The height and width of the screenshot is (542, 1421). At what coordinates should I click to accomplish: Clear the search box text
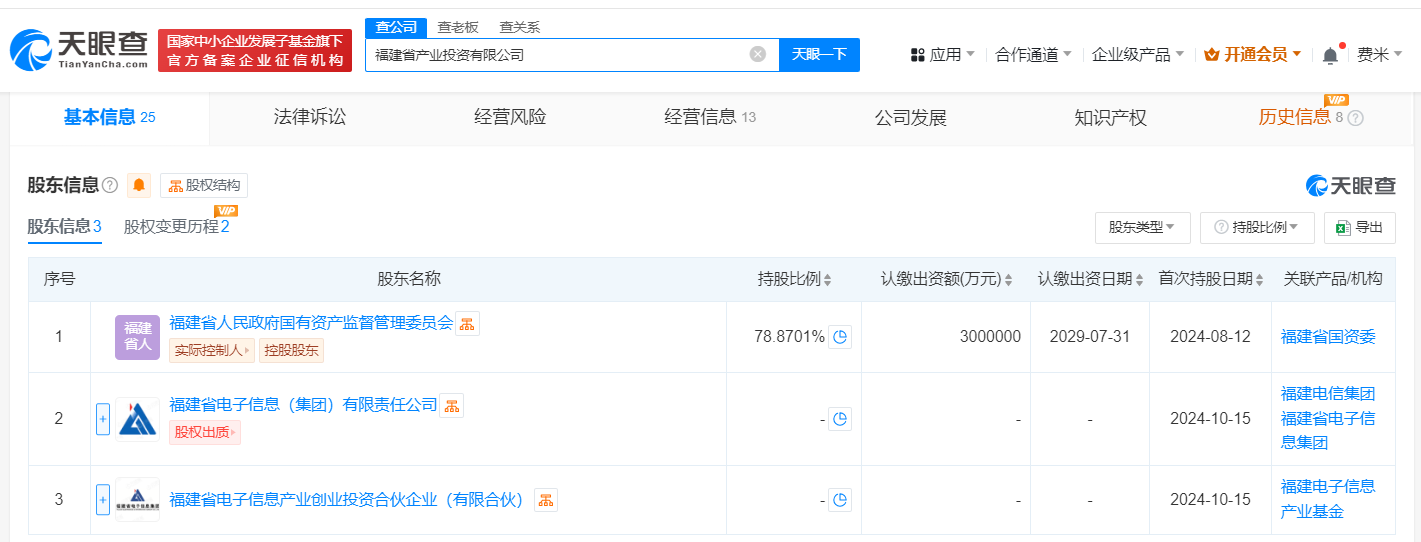(x=758, y=54)
